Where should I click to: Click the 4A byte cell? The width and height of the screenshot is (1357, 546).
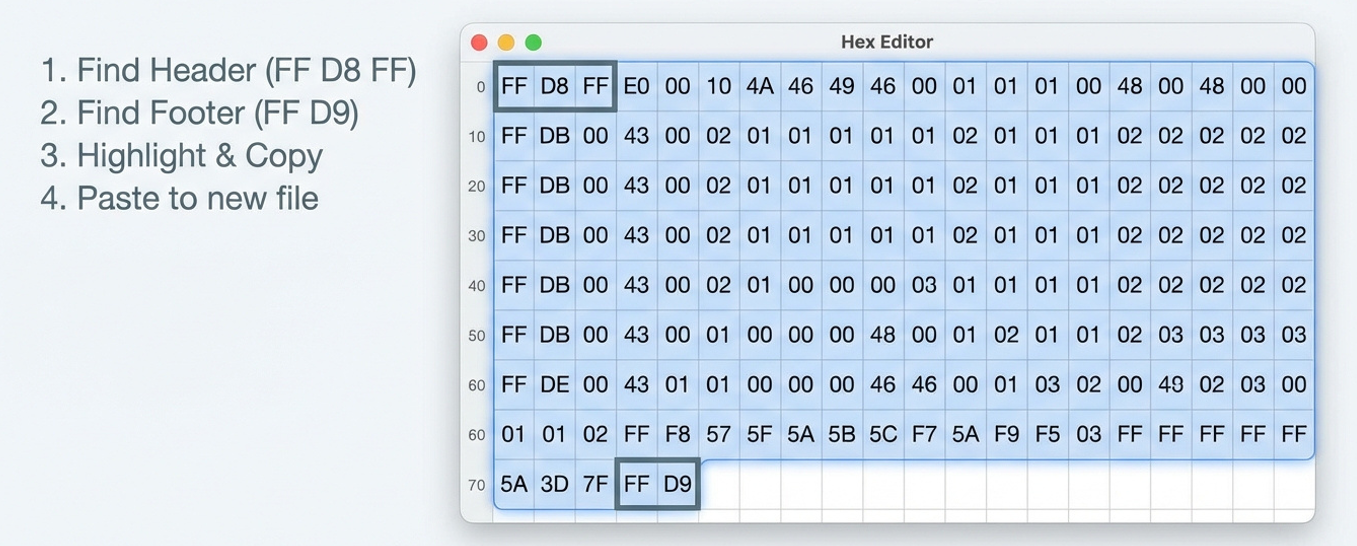tap(760, 86)
